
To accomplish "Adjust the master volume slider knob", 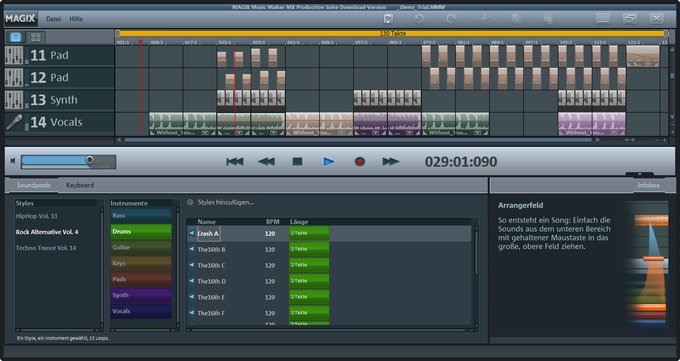I will [89, 160].
